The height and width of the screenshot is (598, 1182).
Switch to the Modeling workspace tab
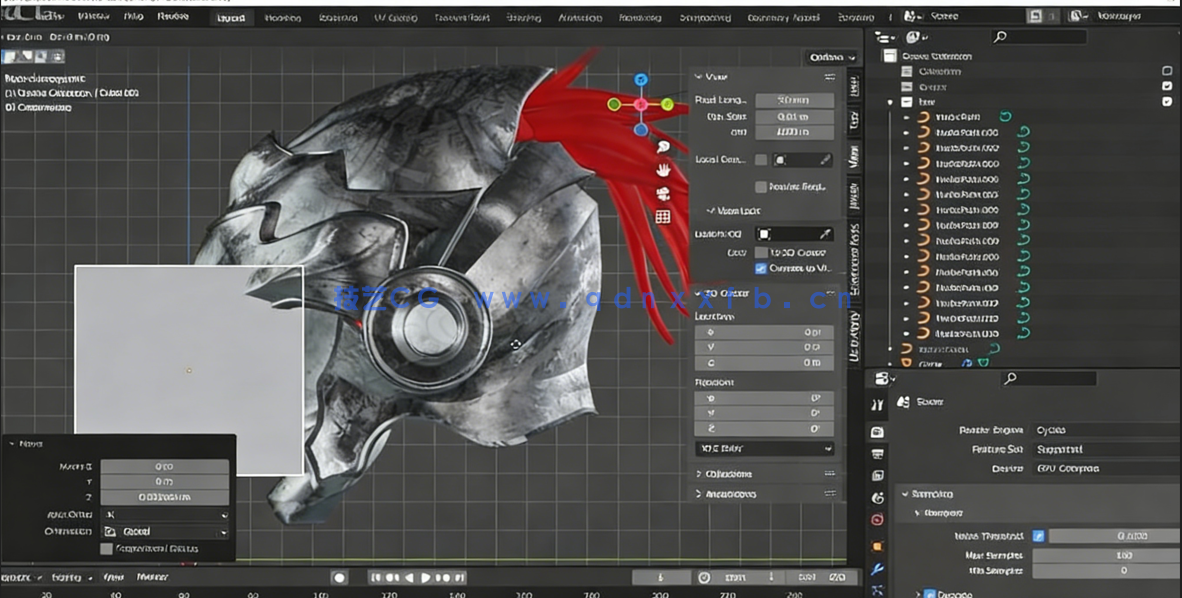click(x=283, y=17)
